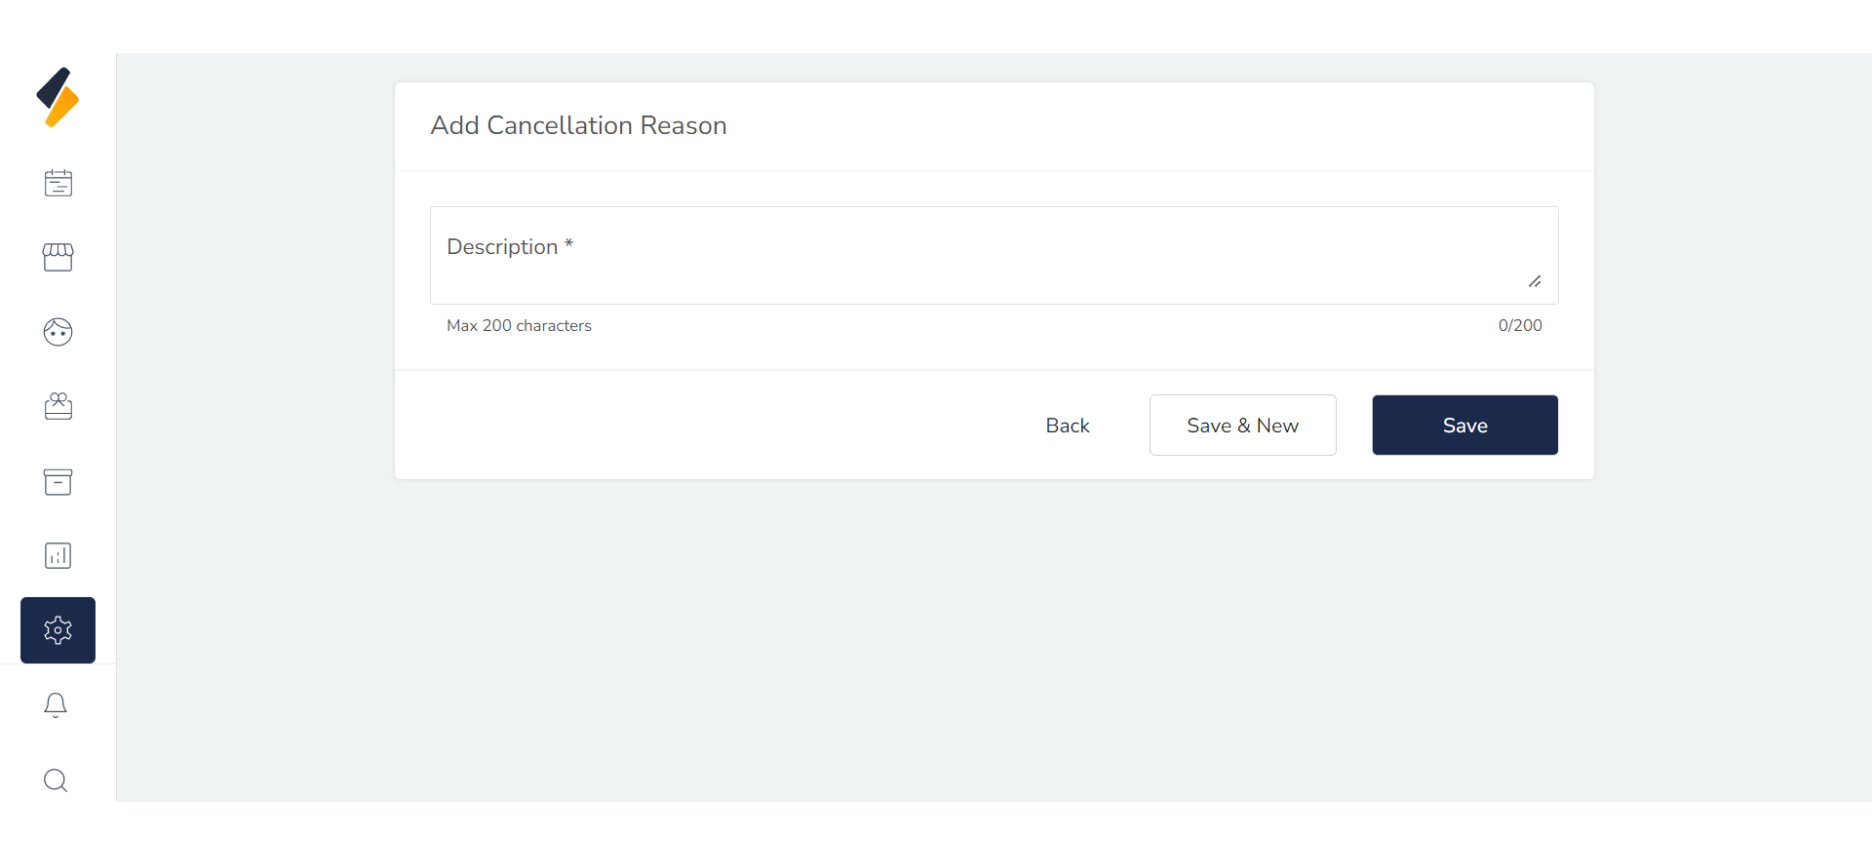Click the text area resize handle
The height and width of the screenshot is (855, 1872).
tap(1535, 282)
